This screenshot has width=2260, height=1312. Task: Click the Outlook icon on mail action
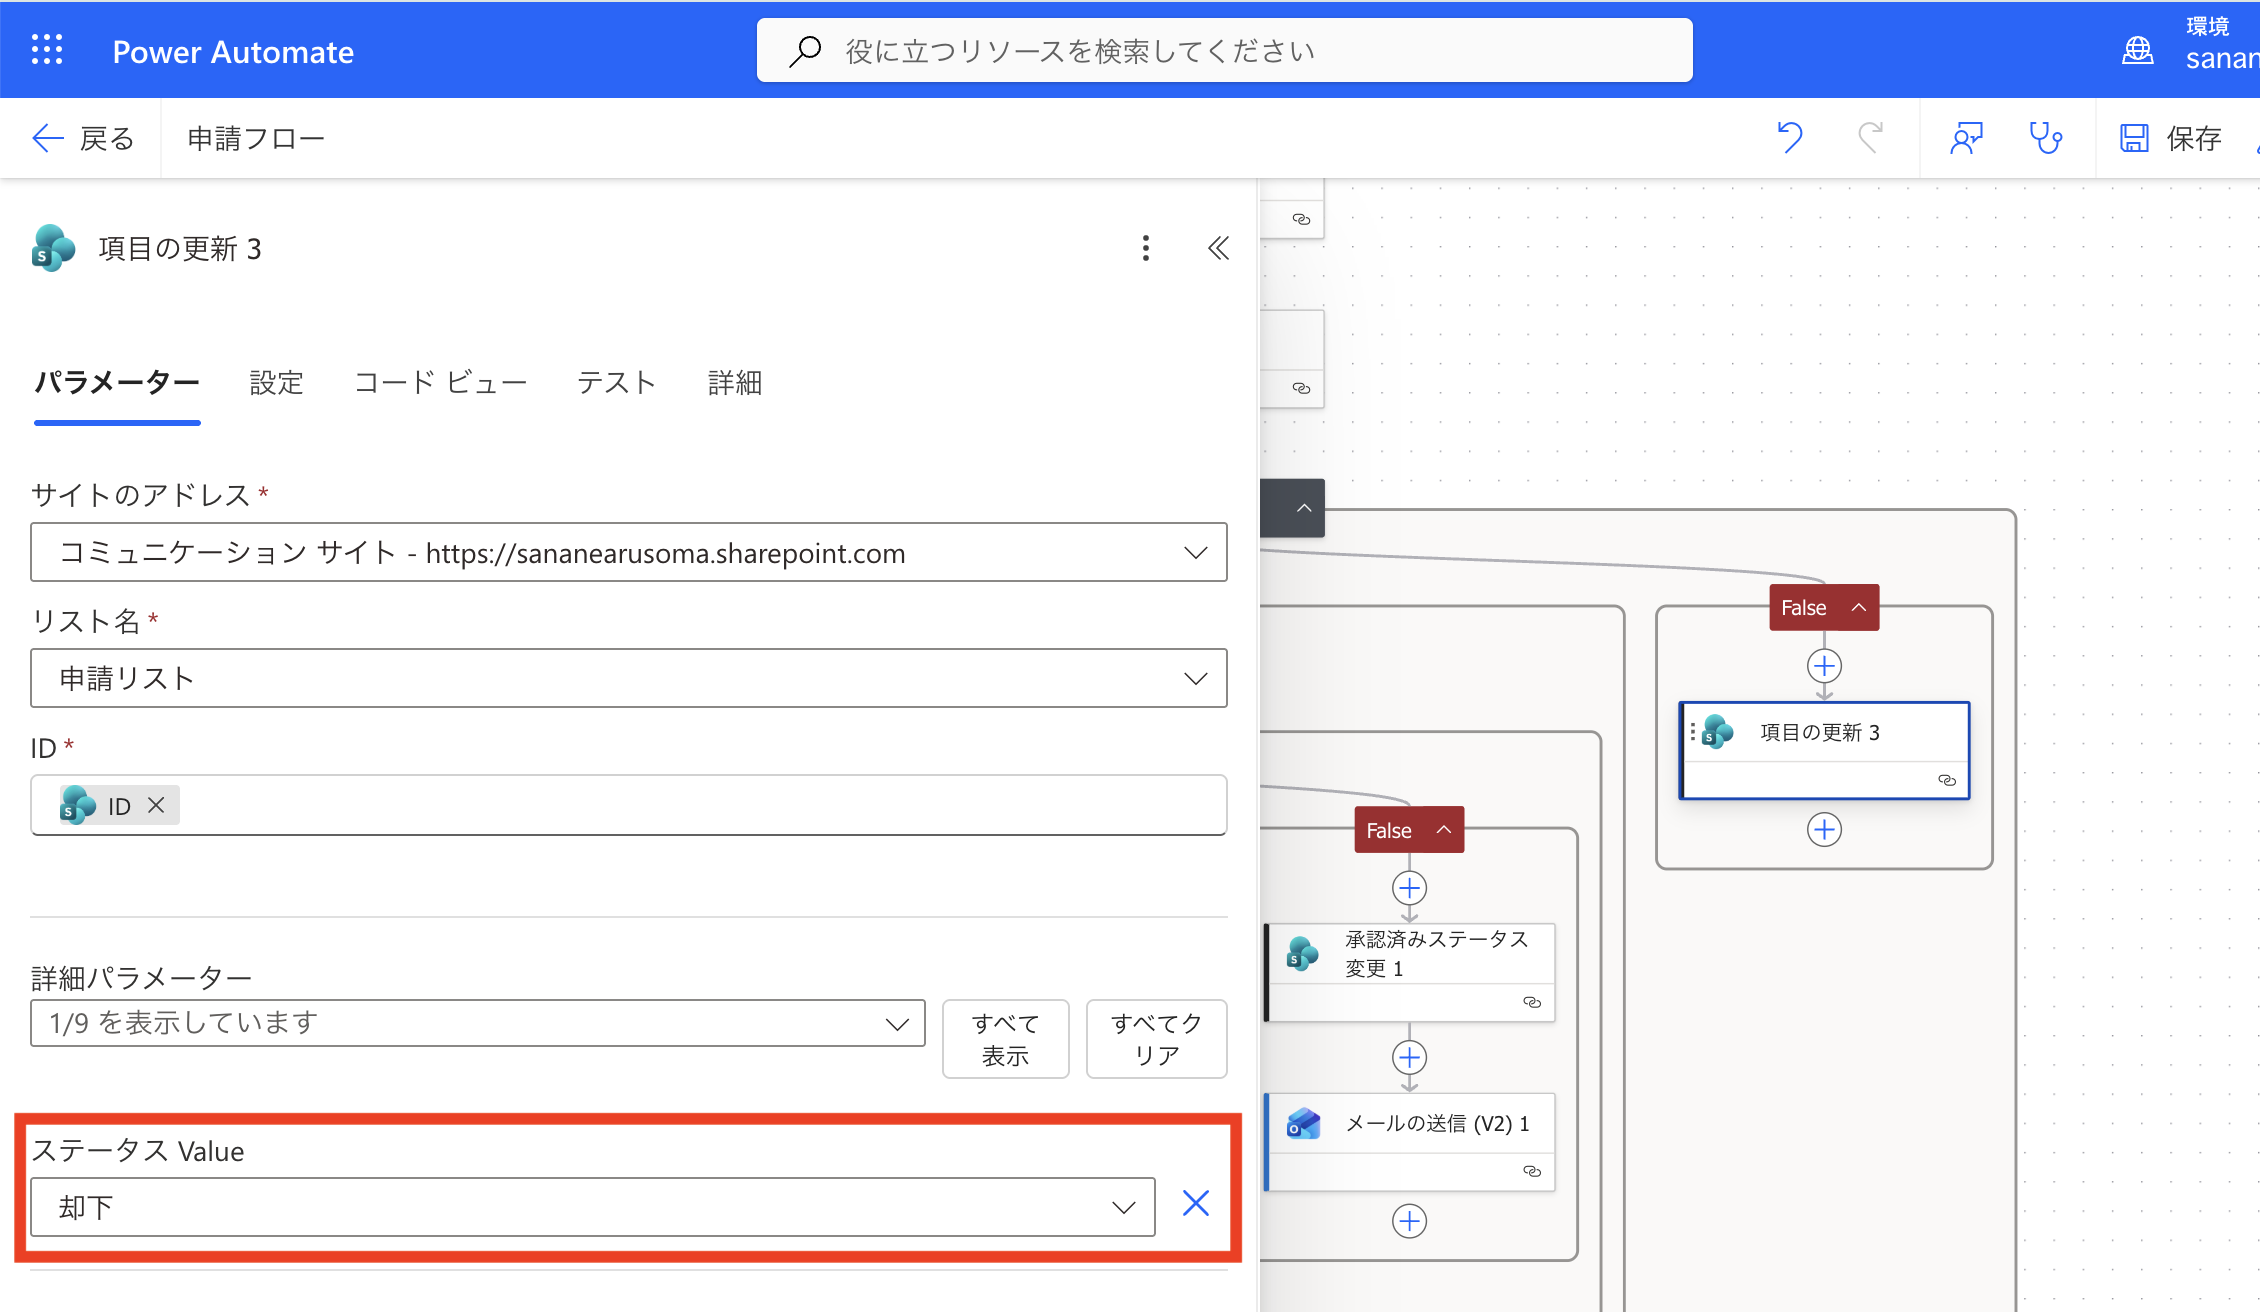point(1303,1124)
